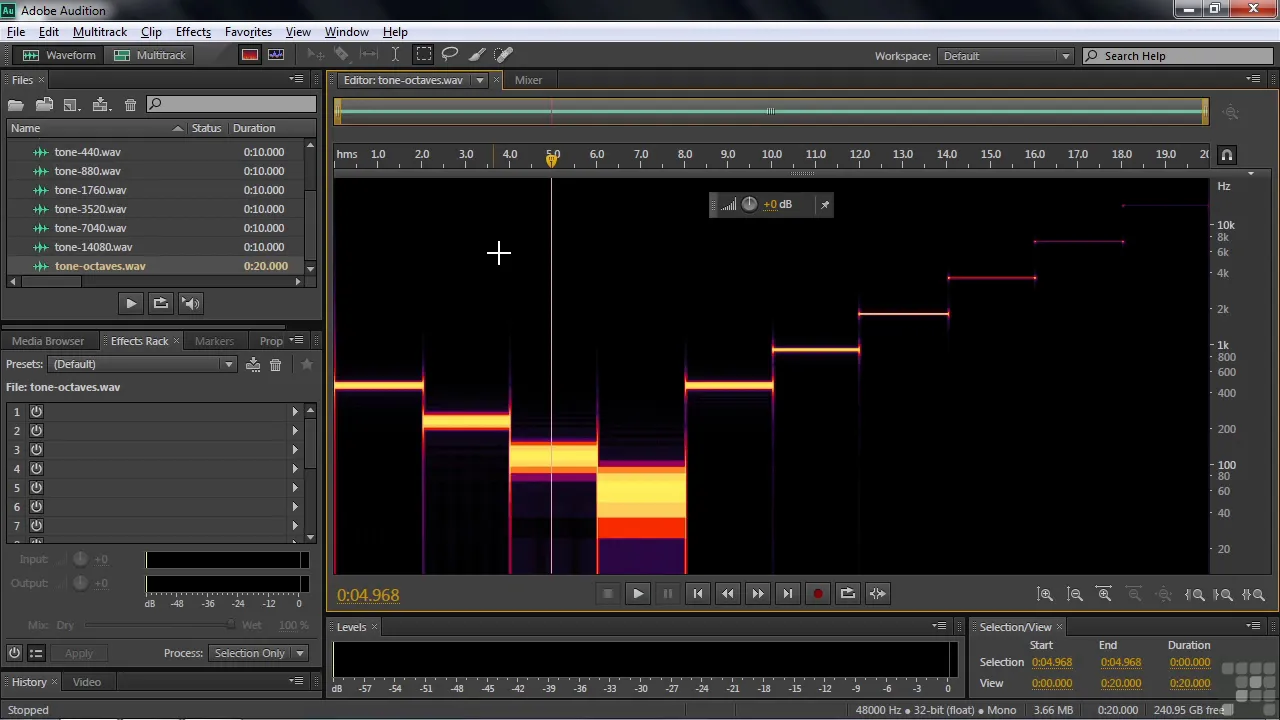Open the Levels panel options menu
This screenshot has height=720, width=1280.
pyautogui.click(x=939, y=627)
